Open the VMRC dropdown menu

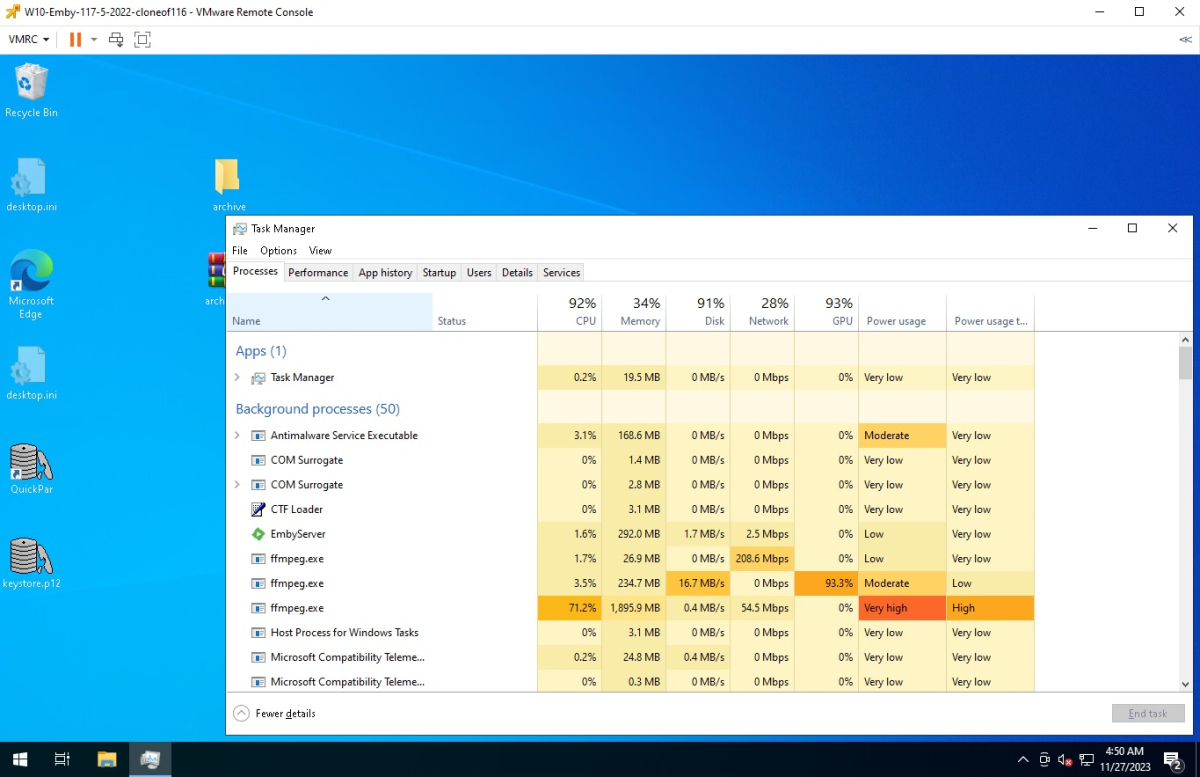[x=29, y=39]
